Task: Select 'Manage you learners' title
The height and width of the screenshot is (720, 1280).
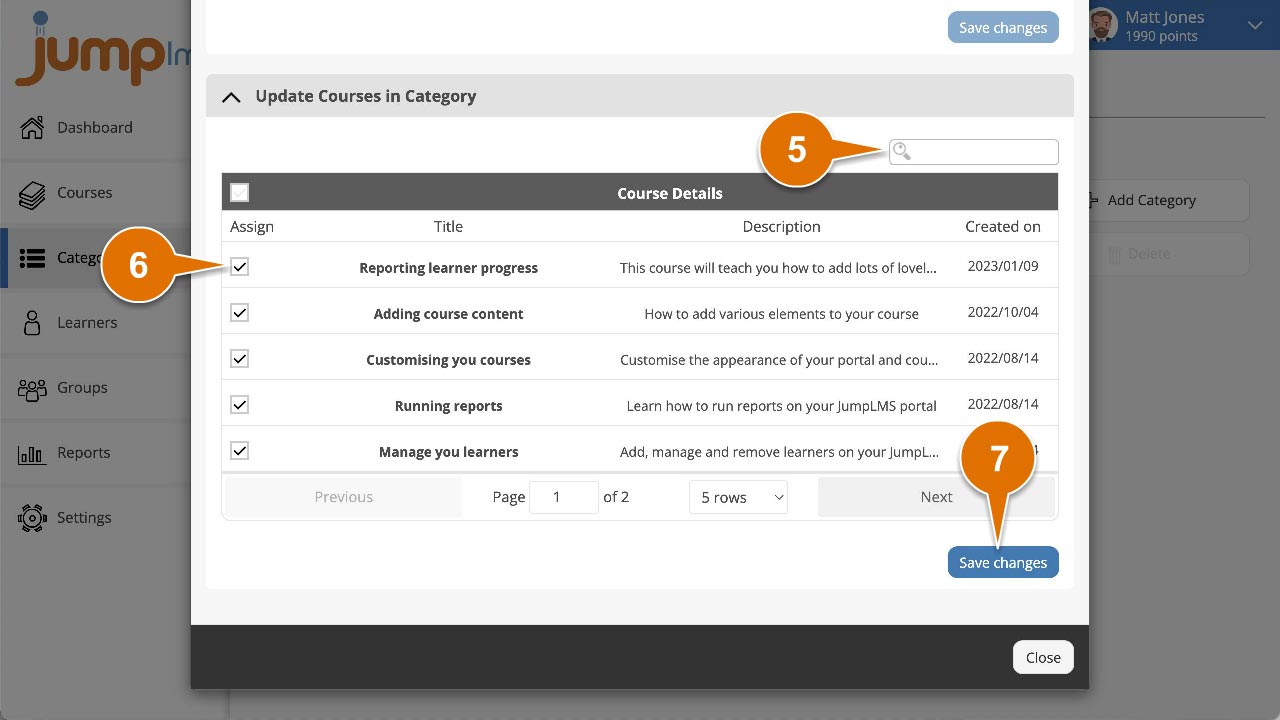Action: [x=448, y=452]
